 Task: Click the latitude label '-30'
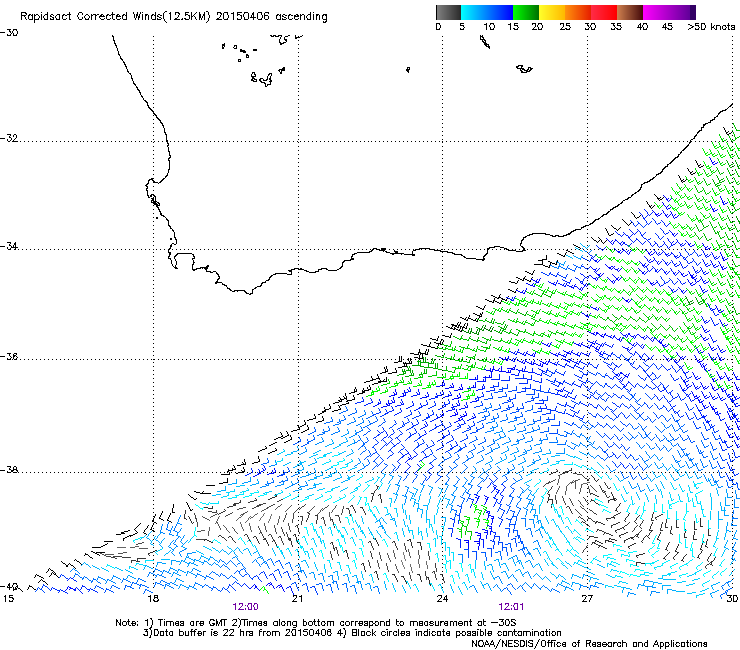(9, 33)
